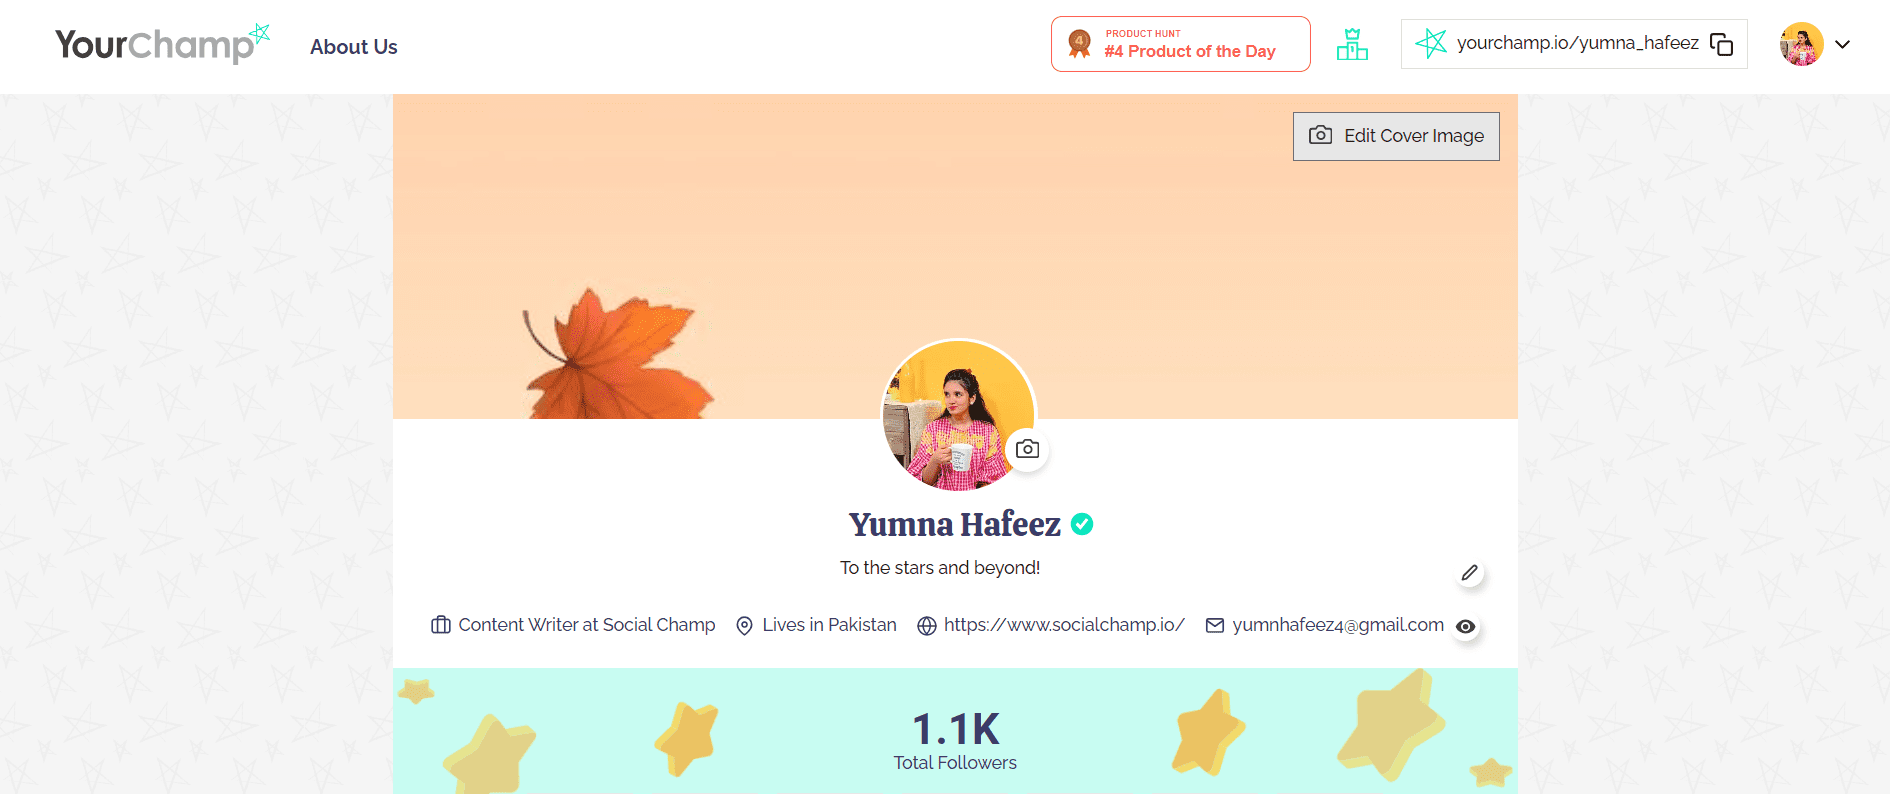
Task: Open the account avatar in header
Action: [1801, 44]
